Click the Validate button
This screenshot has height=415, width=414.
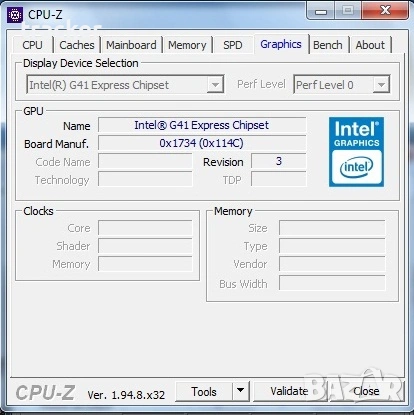coord(289,391)
